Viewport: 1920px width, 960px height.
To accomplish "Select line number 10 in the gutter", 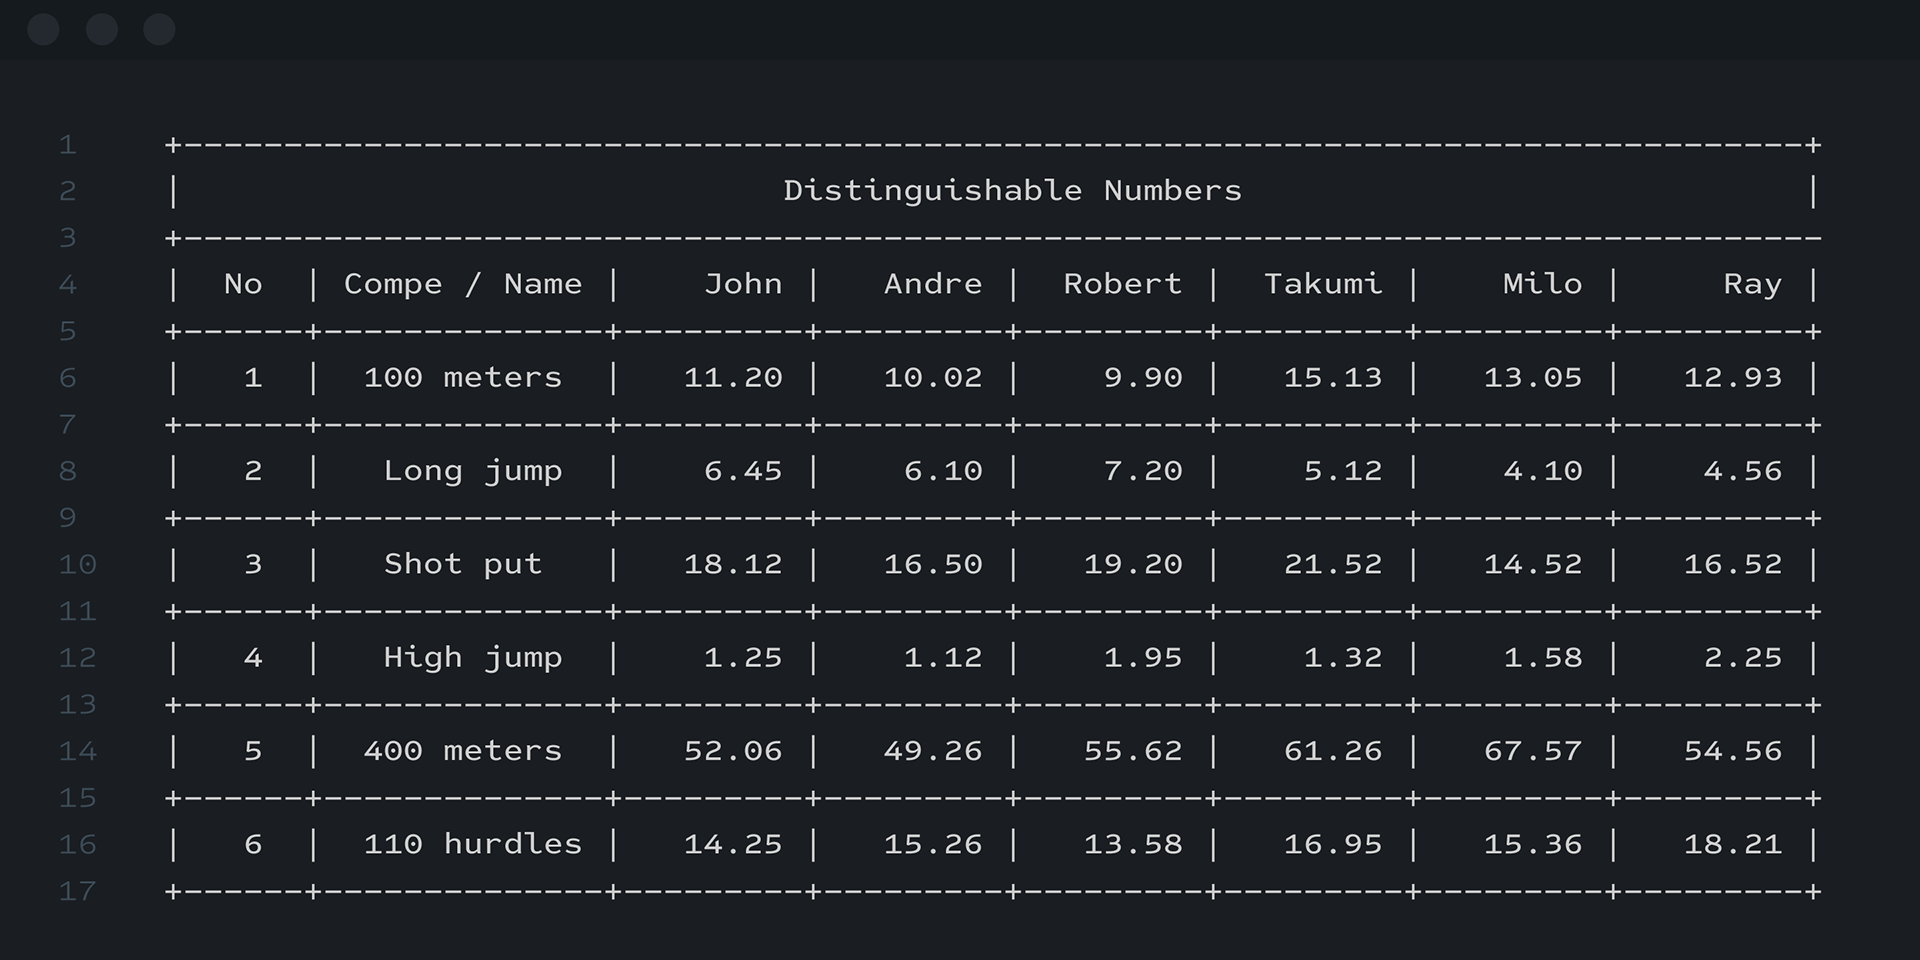I will 77,565.
